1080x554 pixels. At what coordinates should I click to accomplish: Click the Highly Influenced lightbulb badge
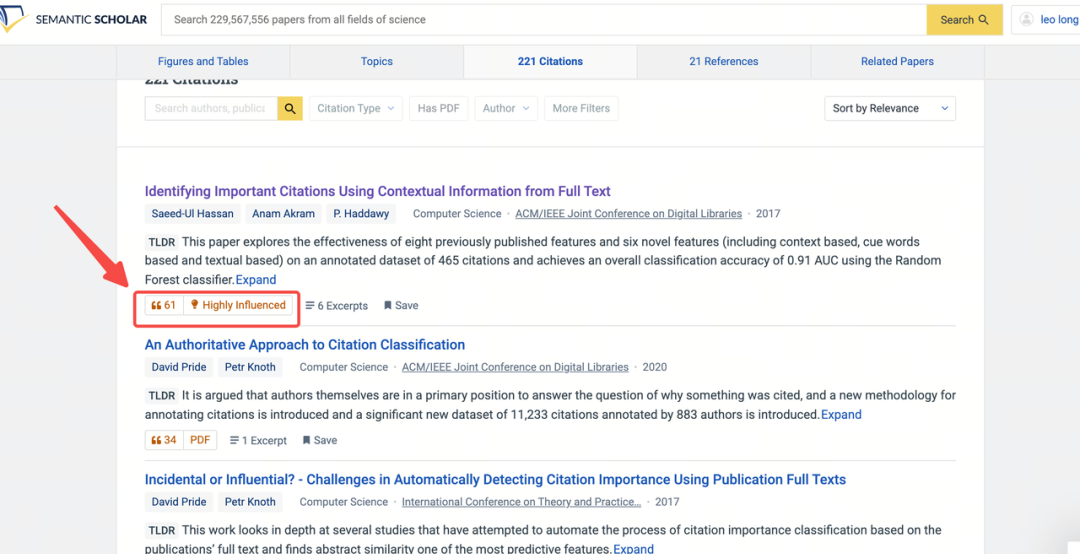pyautogui.click(x=238, y=306)
